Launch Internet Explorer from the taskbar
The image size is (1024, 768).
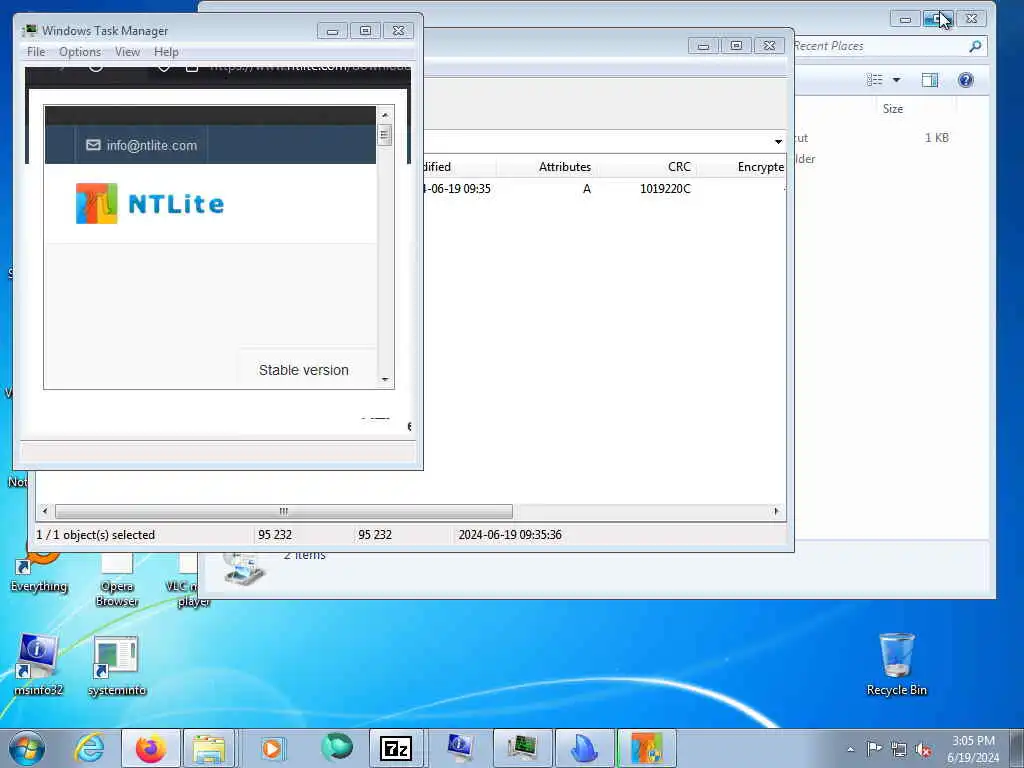coord(90,748)
